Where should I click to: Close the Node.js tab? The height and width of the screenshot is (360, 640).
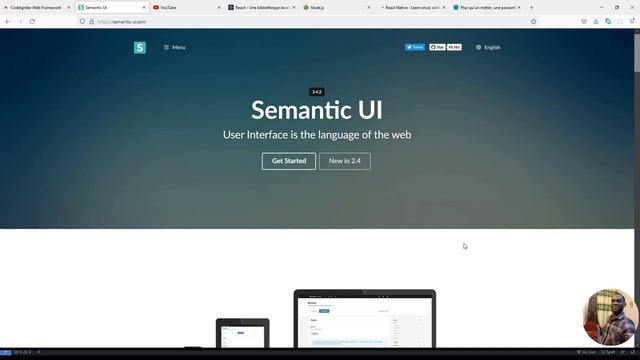click(369, 7)
